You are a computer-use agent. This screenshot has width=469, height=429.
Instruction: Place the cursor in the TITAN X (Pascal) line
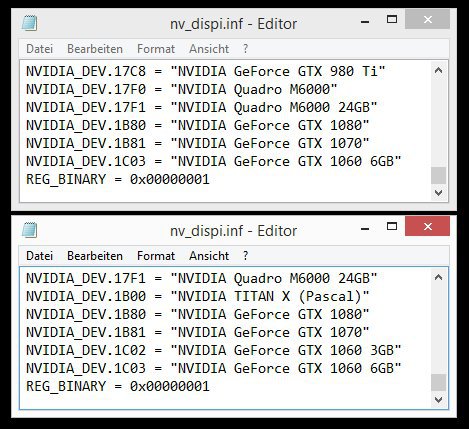pyautogui.click(x=198, y=296)
